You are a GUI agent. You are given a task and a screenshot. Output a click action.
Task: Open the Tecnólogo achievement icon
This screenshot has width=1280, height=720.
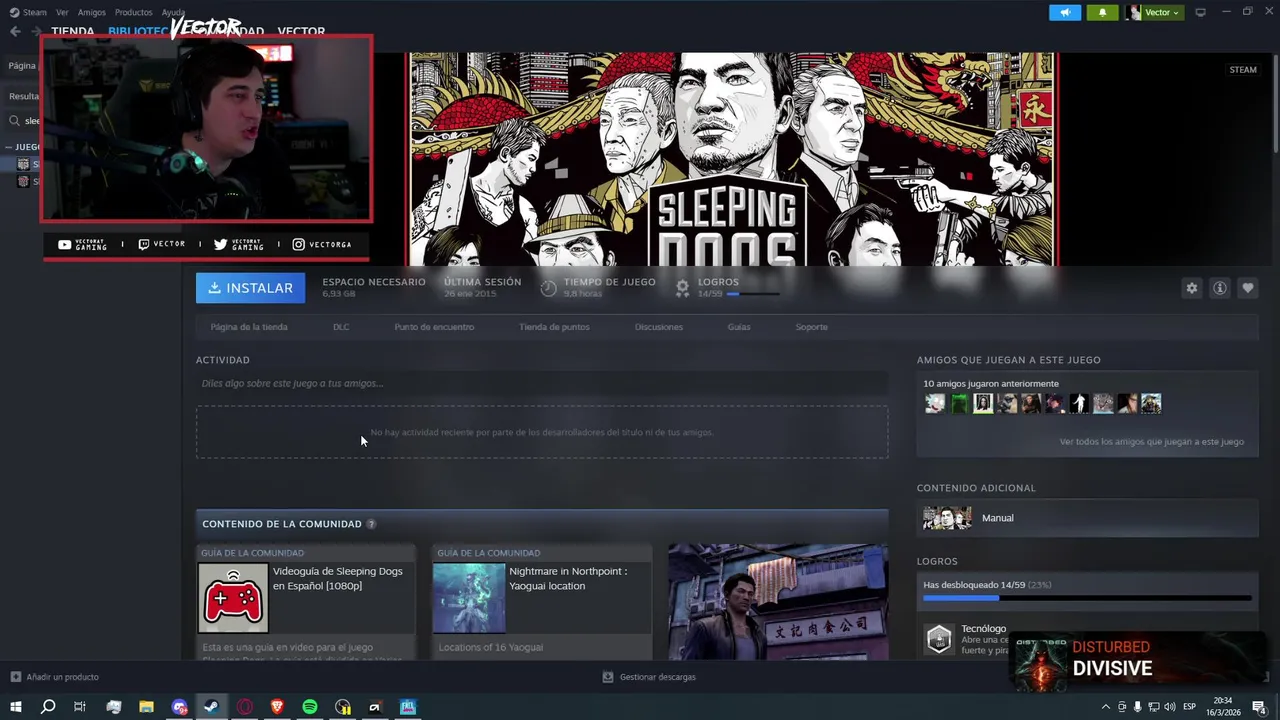pyautogui.click(x=939, y=639)
